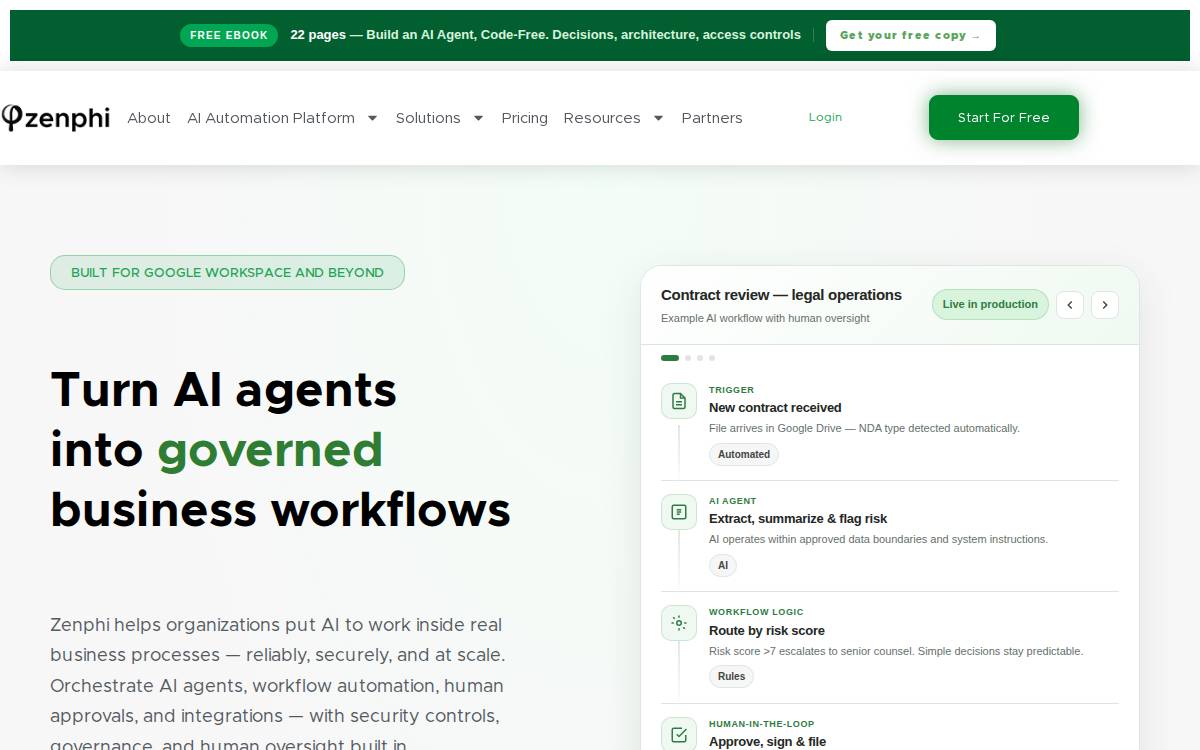
Task: Click File arrives in Google Drive description
Action: [x=864, y=428]
